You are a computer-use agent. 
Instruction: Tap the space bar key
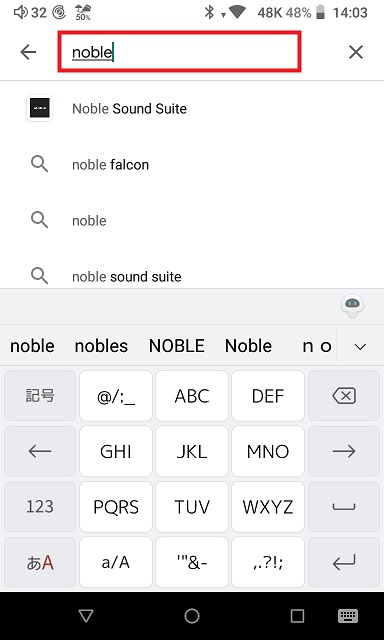[344, 507]
